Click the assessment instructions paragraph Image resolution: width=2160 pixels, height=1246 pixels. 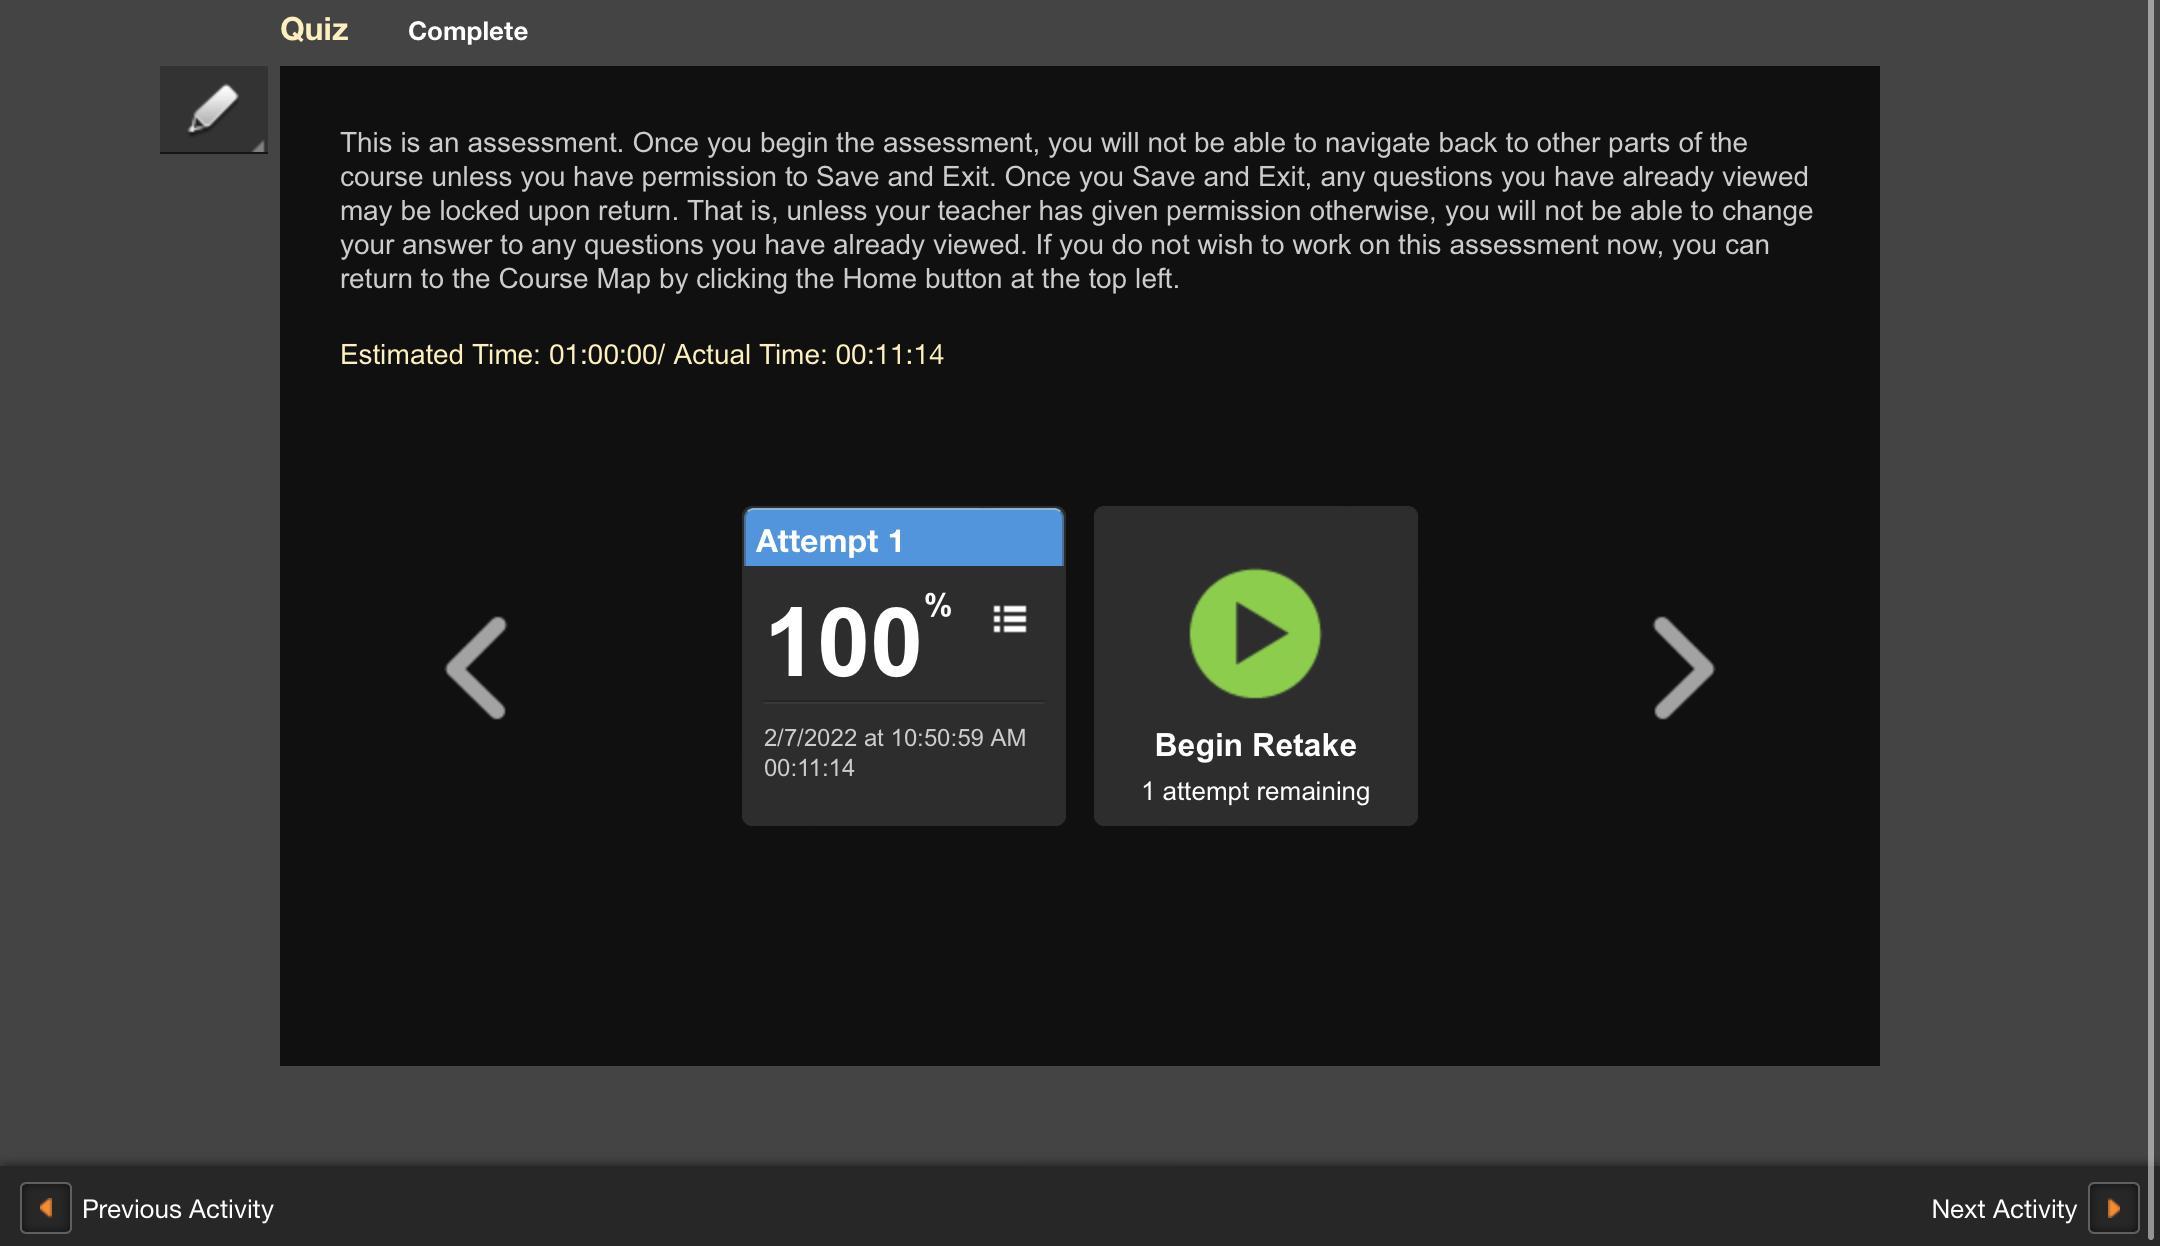[x=1076, y=210]
